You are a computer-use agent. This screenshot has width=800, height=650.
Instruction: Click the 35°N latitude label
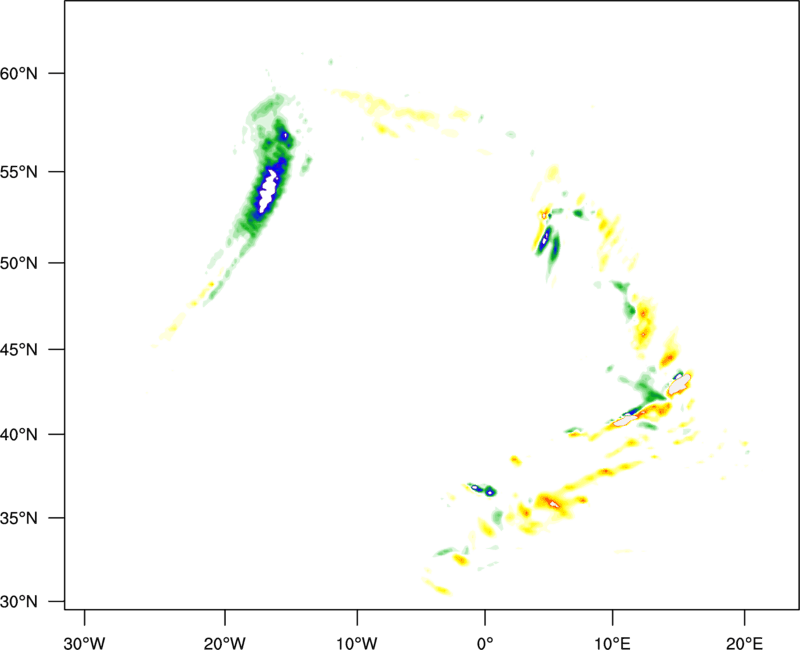[19, 518]
